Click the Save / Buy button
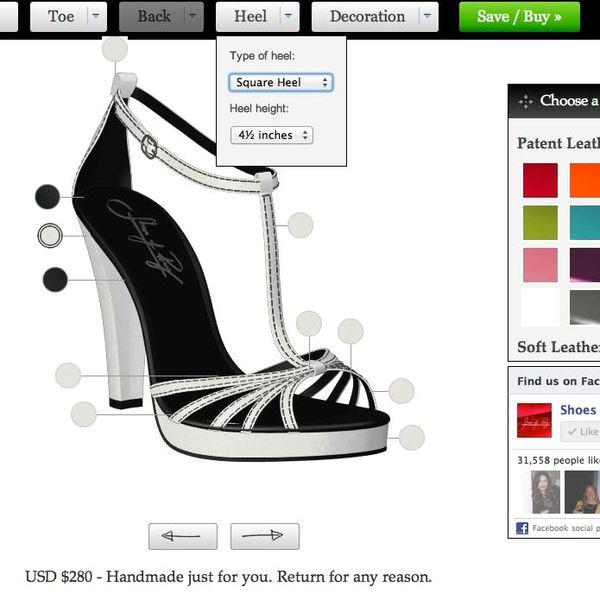The image size is (600, 600). pos(519,16)
